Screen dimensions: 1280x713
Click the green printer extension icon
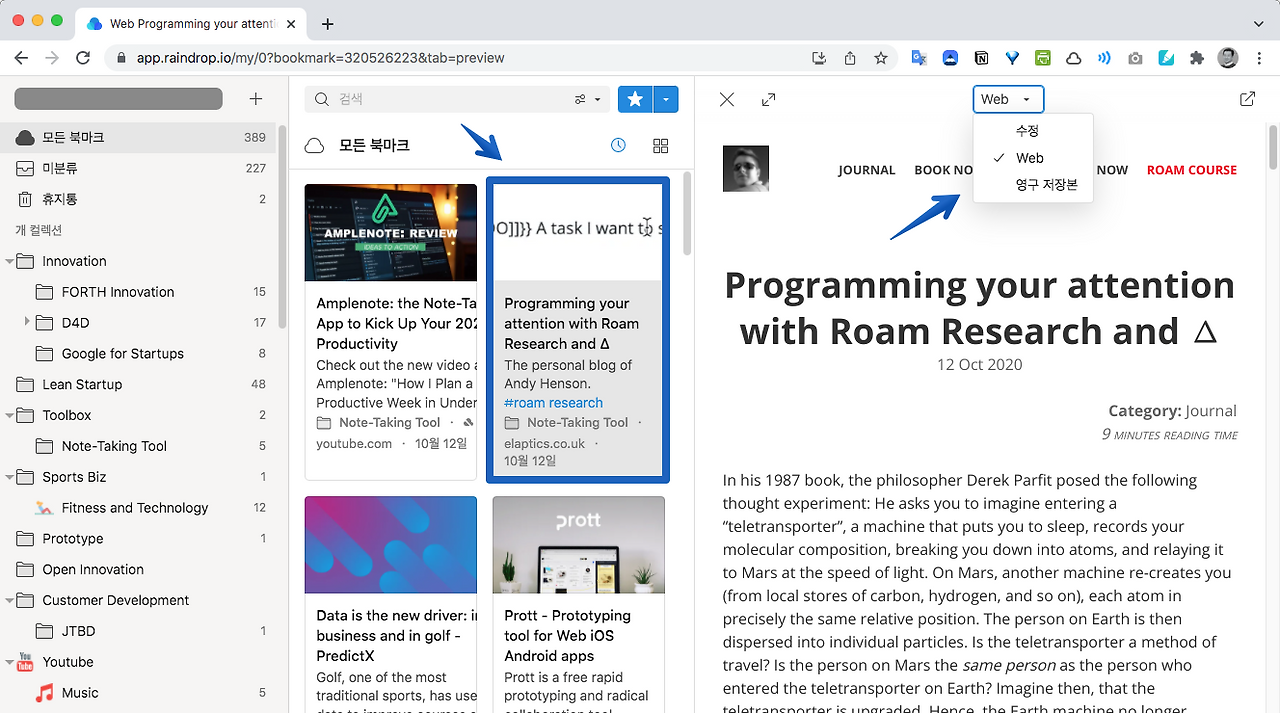point(1043,58)
